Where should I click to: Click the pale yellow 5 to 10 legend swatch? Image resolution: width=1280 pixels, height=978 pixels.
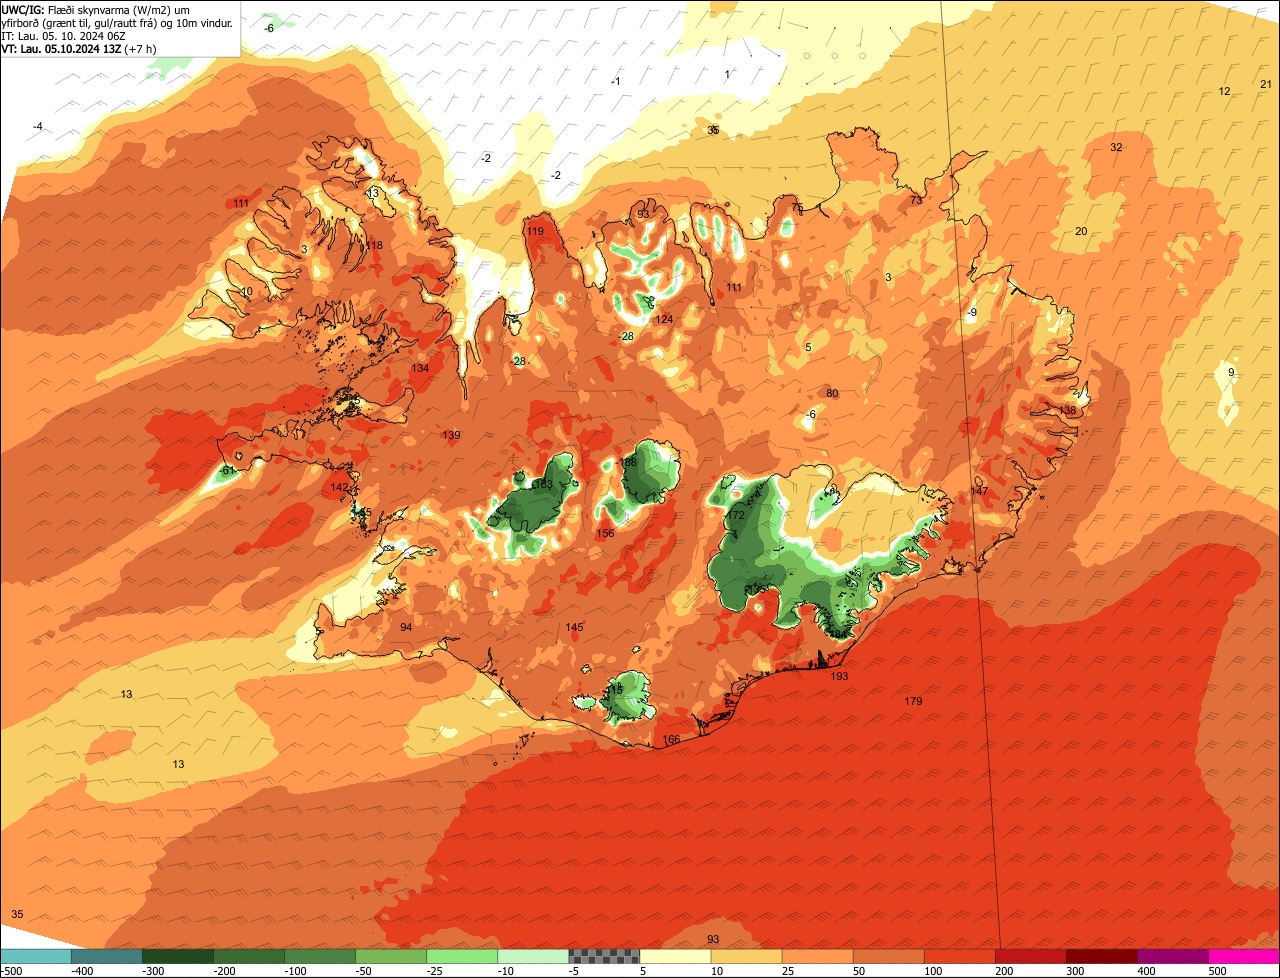point(675,956)
